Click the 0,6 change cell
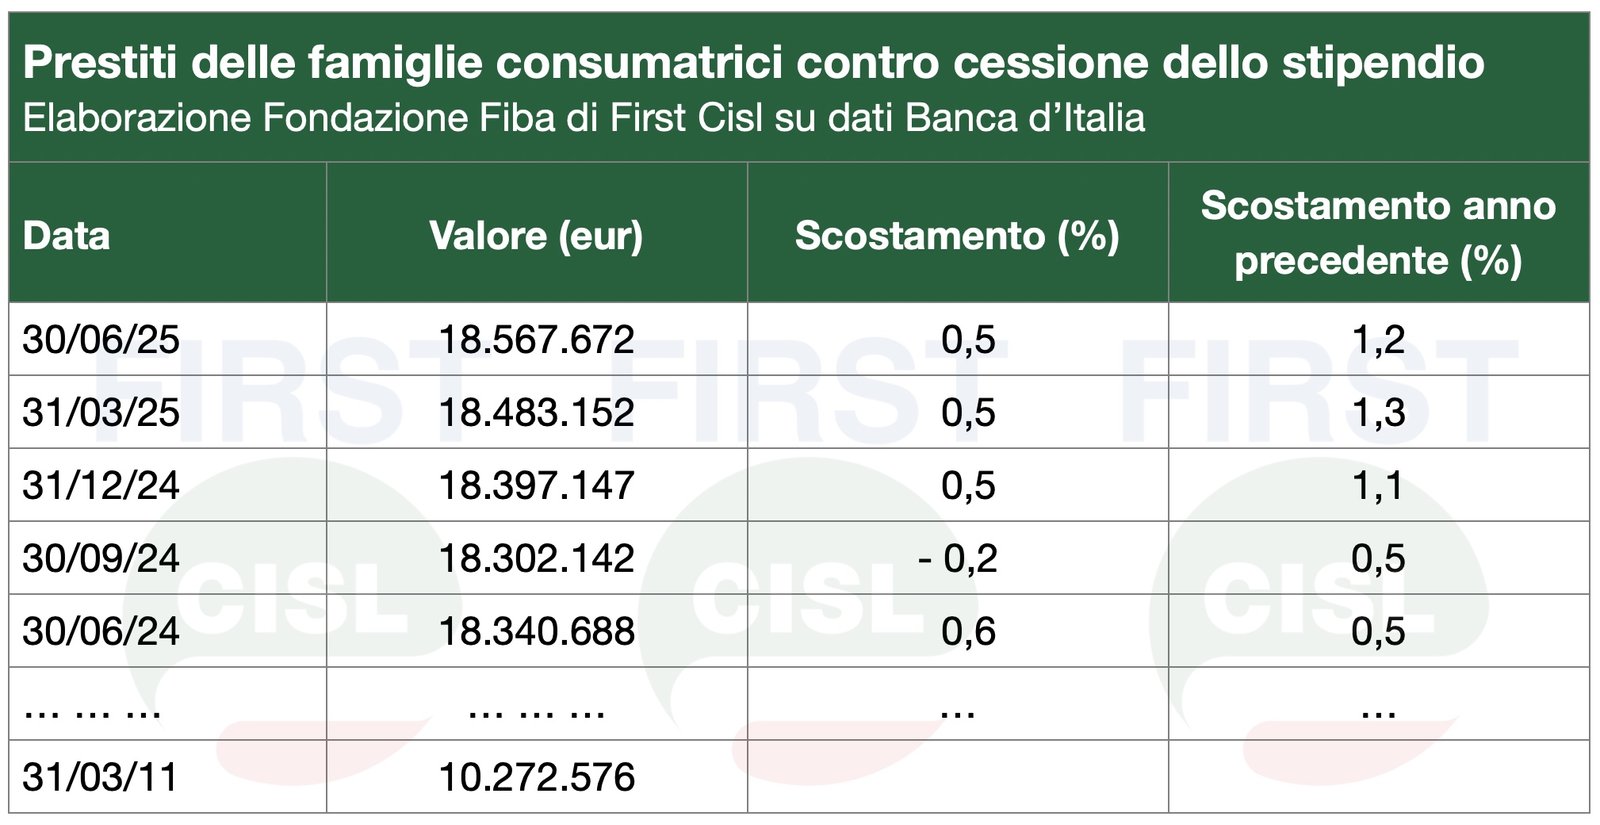The width and height of the screenshot is (1600, 825). [x=968, y=631]
